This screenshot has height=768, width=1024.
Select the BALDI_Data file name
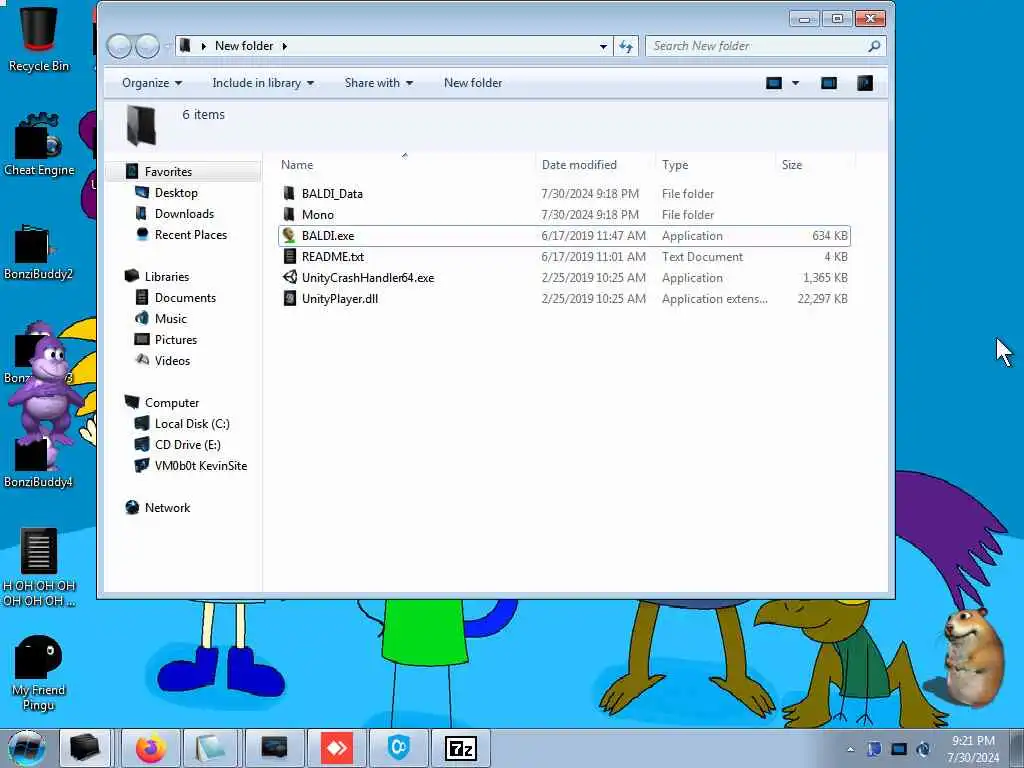pos(332,193)
